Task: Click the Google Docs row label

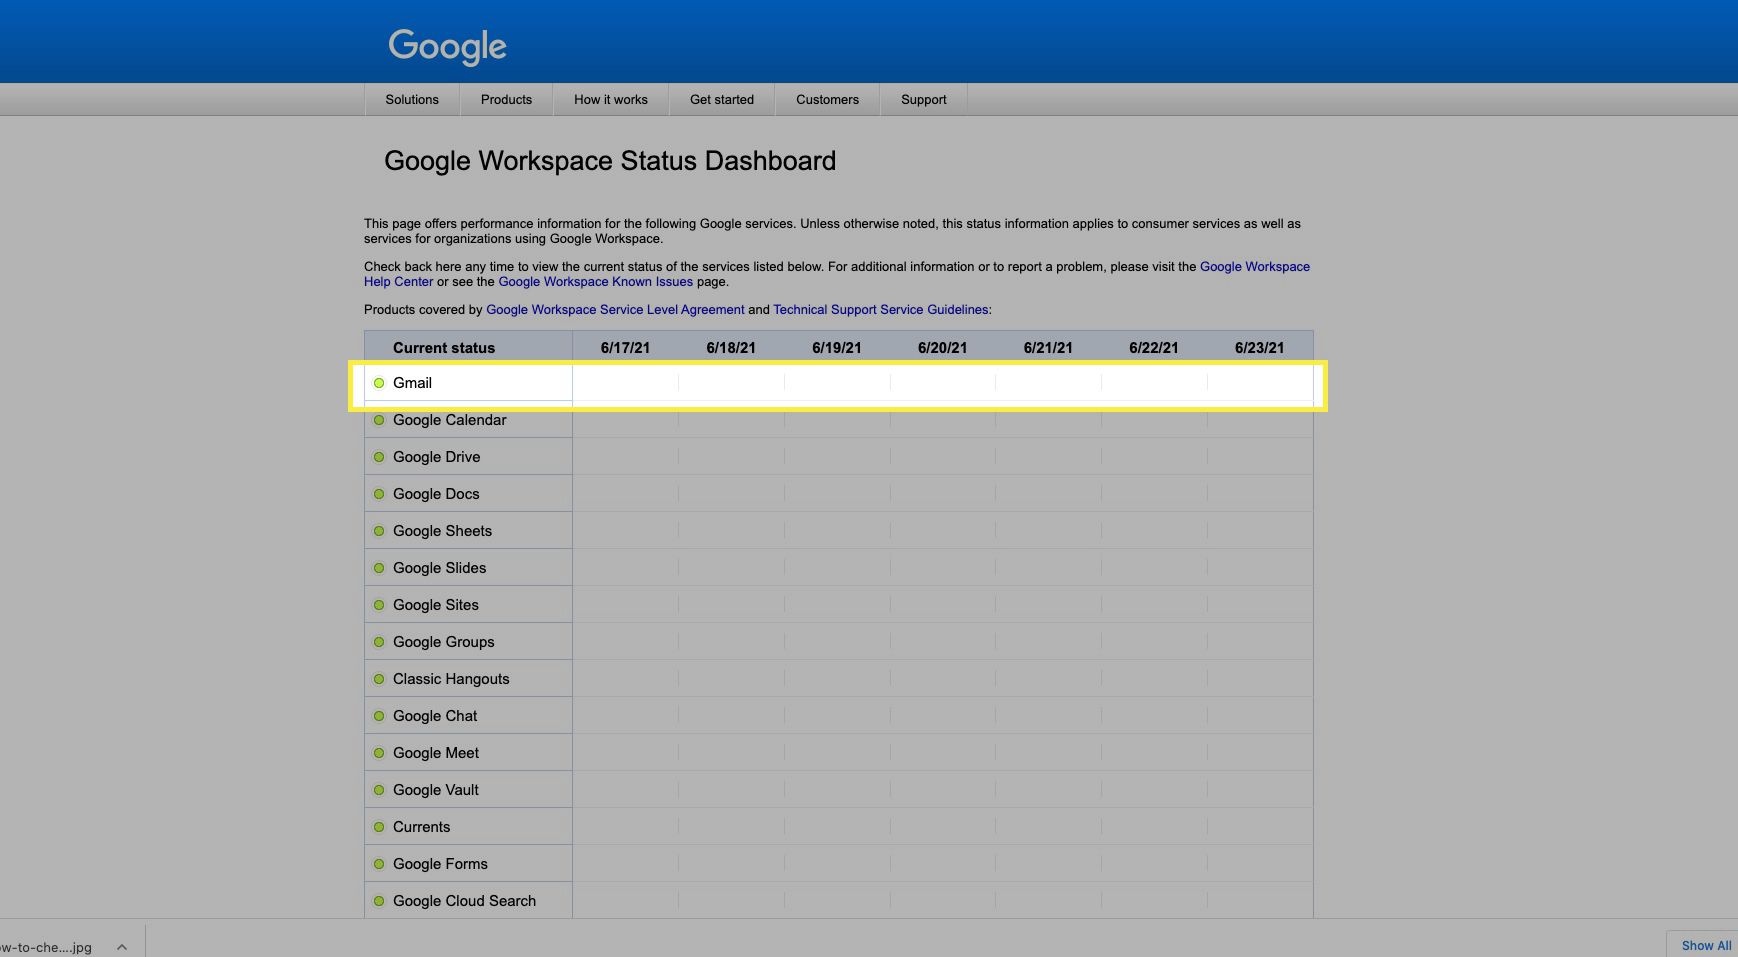Action: pos(436,494)
